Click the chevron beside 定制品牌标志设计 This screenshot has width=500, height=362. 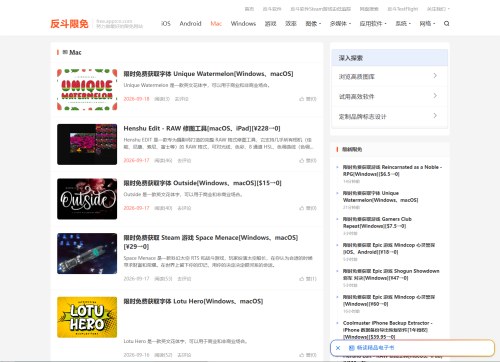pyautogui.click(x=435, y=116)
